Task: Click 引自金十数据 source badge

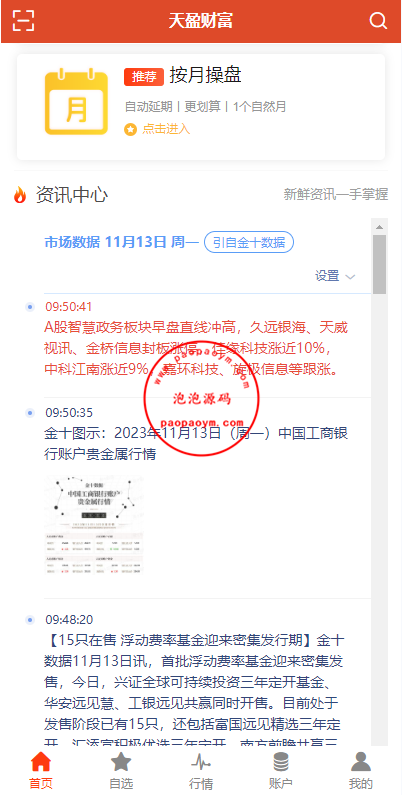Action: pyautogui.click(x=249, y=242)
